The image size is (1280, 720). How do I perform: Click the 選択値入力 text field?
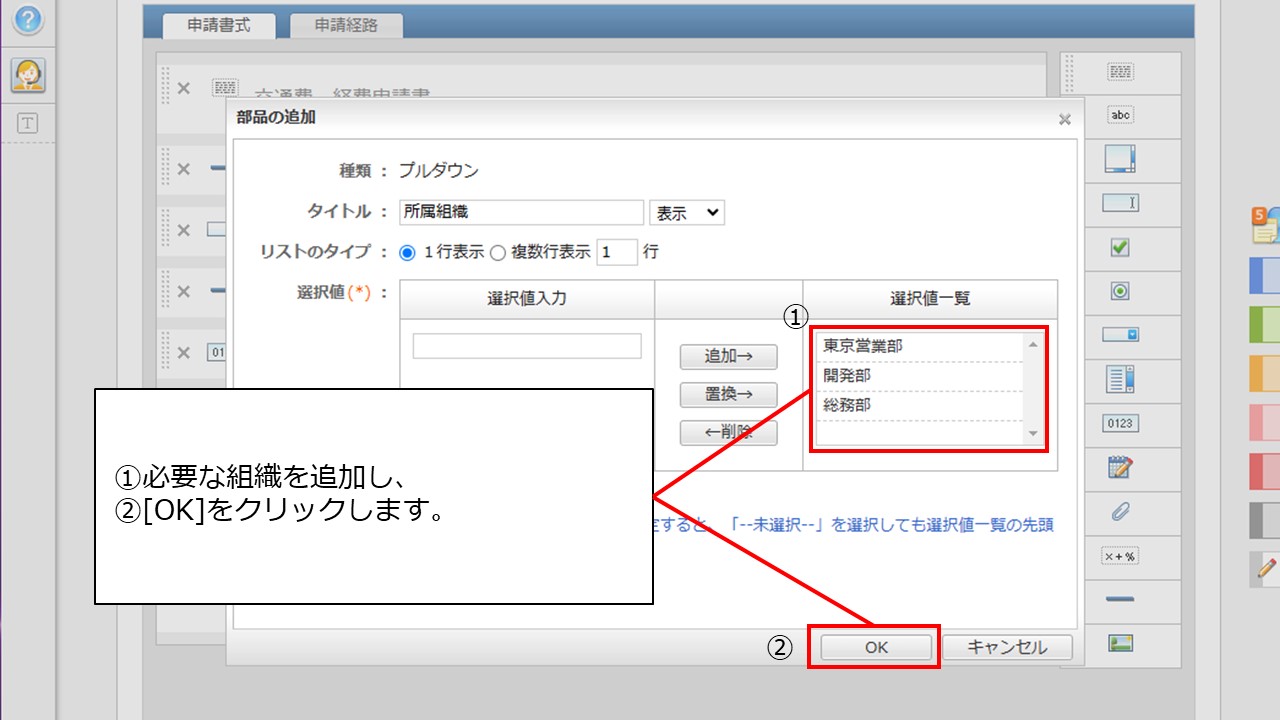tap(526, 346)
